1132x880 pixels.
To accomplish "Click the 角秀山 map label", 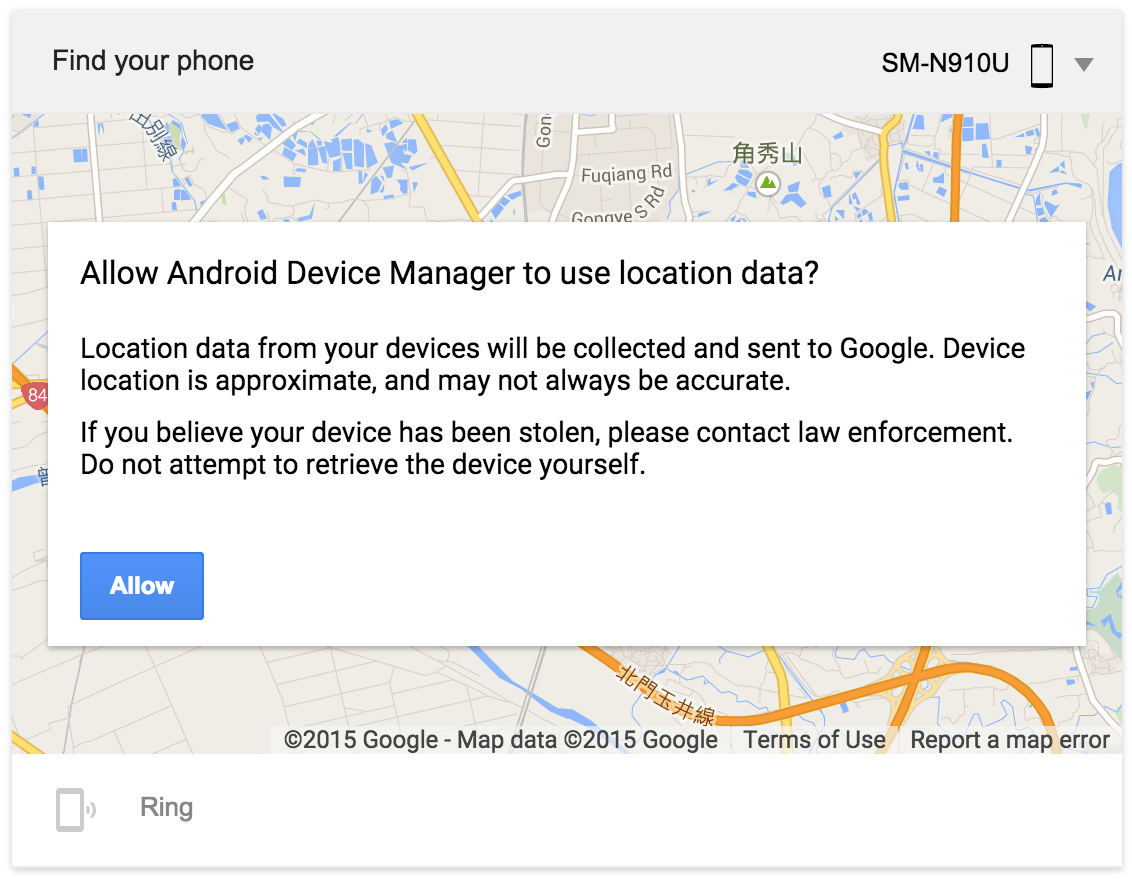I will click(x=767, y=154).
